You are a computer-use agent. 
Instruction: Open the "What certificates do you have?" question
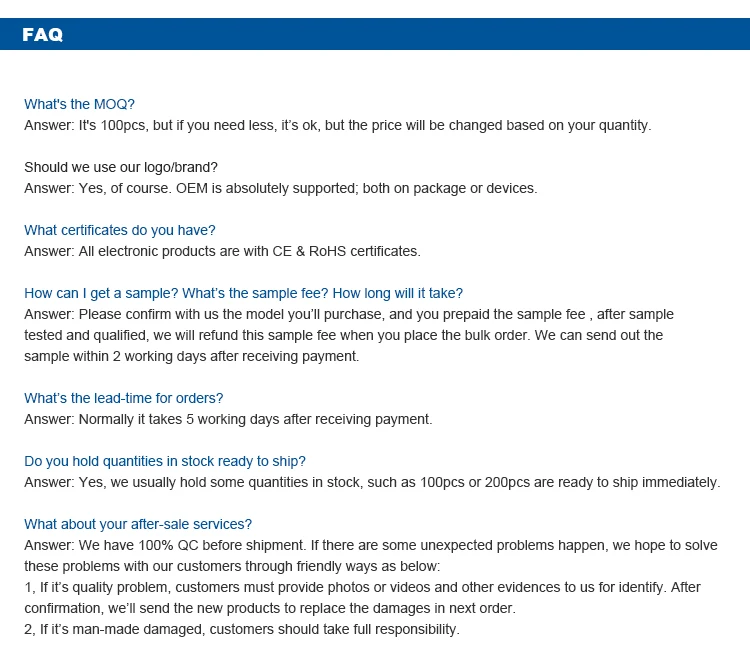click(x=120, y=230)
